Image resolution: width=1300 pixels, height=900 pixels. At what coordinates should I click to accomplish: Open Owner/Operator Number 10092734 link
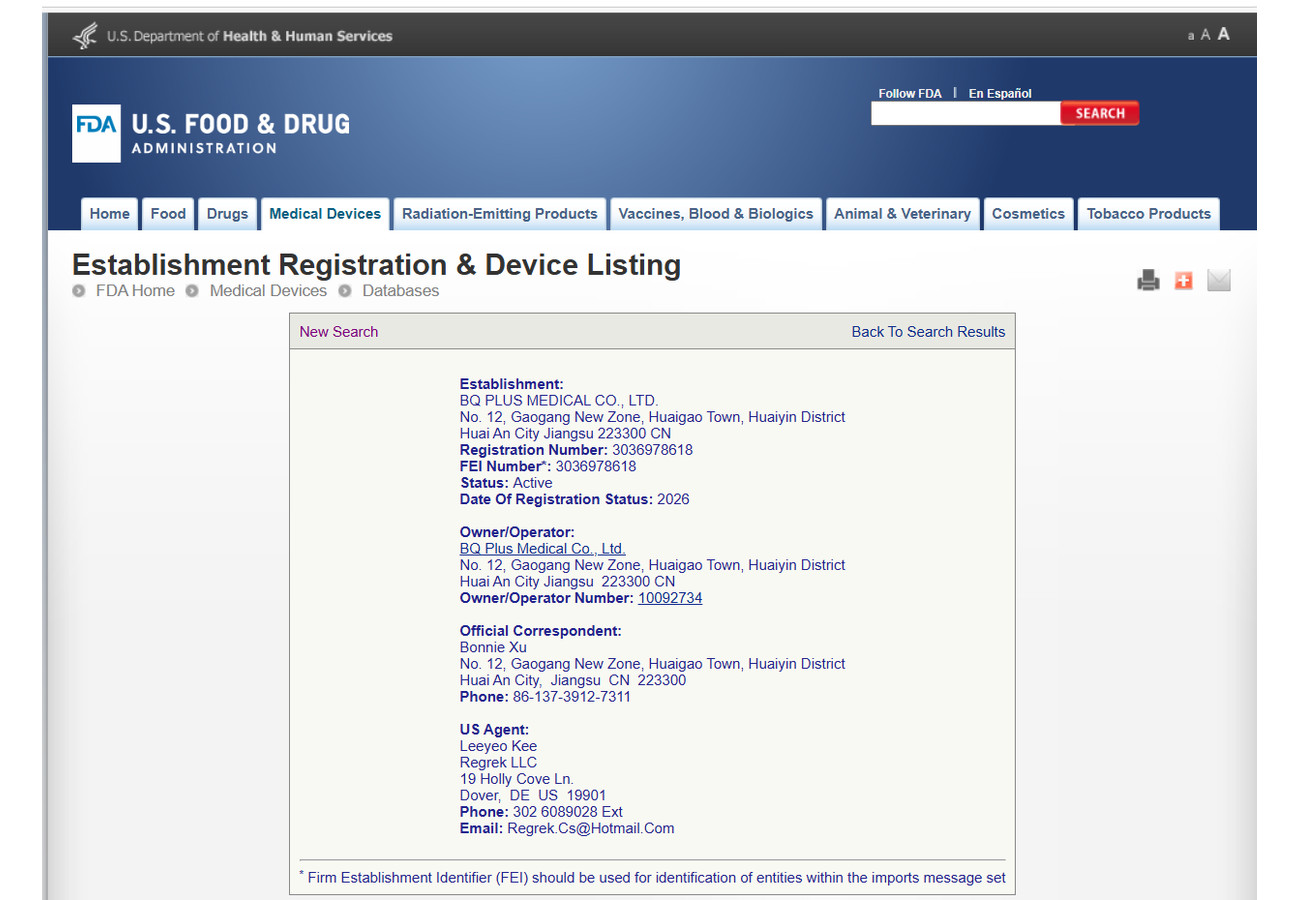tap(670, 598)
